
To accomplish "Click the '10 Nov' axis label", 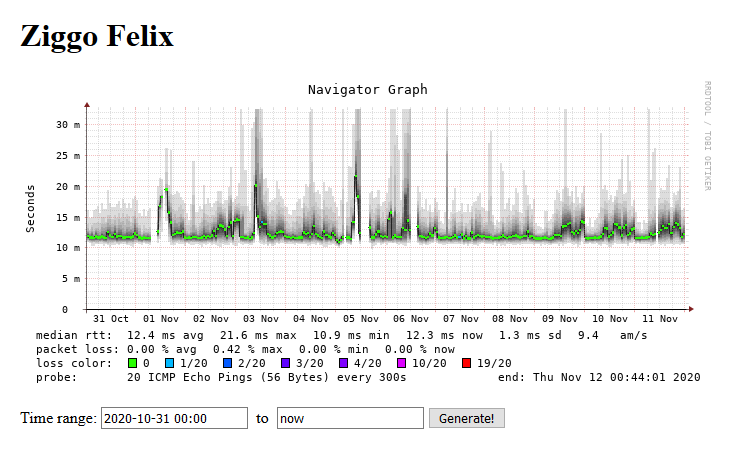I will coord(609,318).
